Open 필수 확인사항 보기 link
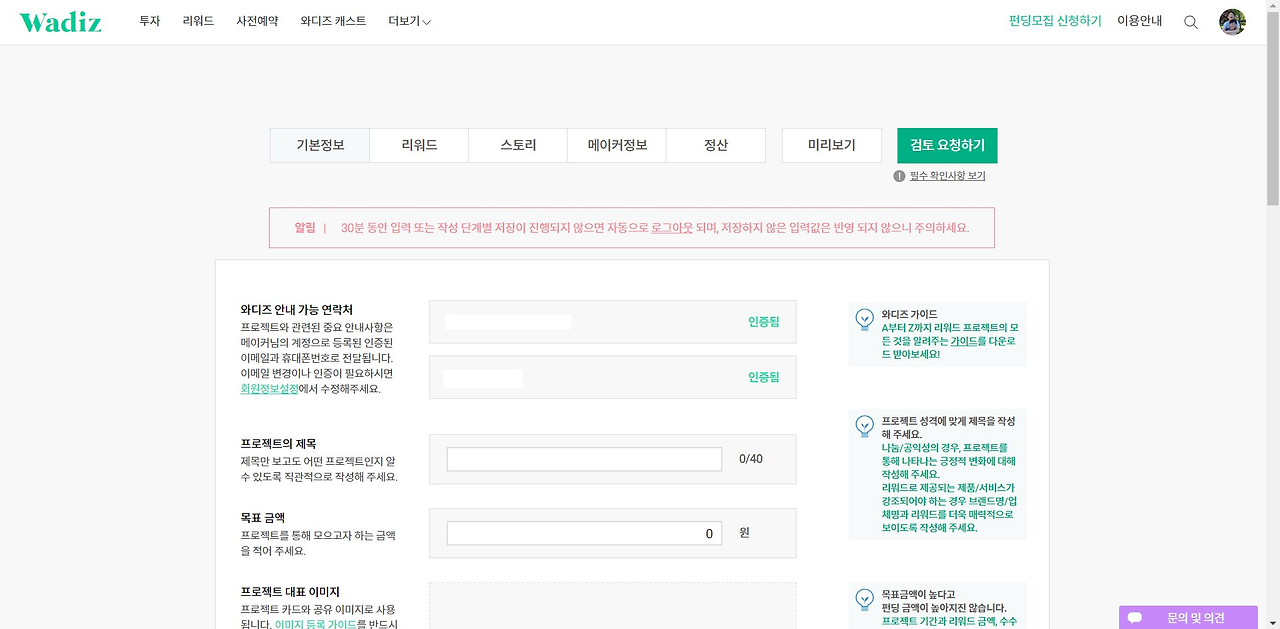 (947, 176)
